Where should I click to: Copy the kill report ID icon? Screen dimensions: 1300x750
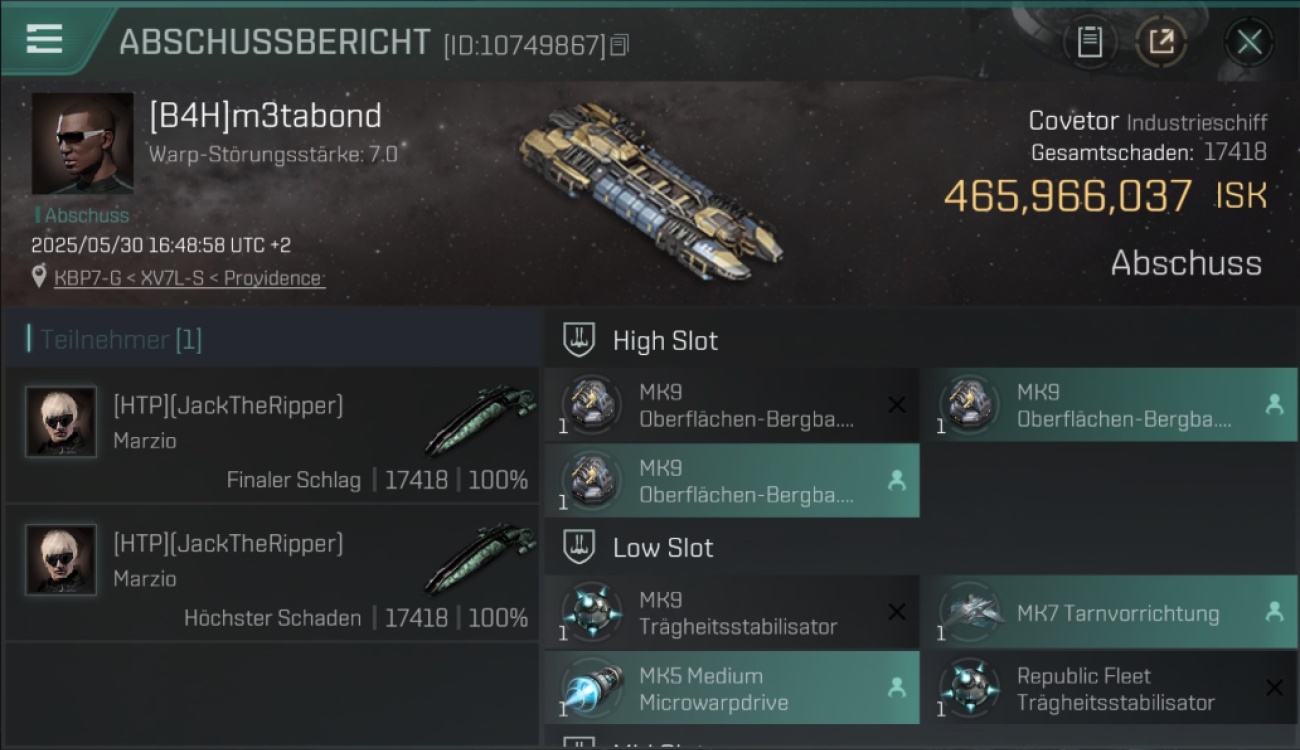click(619, 45)
